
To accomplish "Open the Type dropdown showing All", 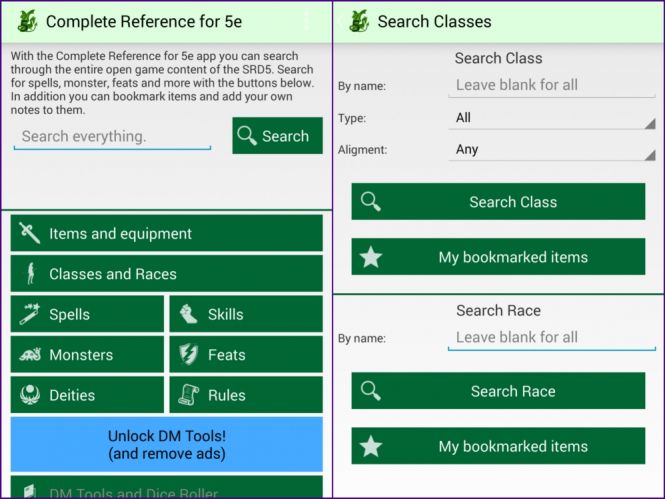I will (552, 118).
